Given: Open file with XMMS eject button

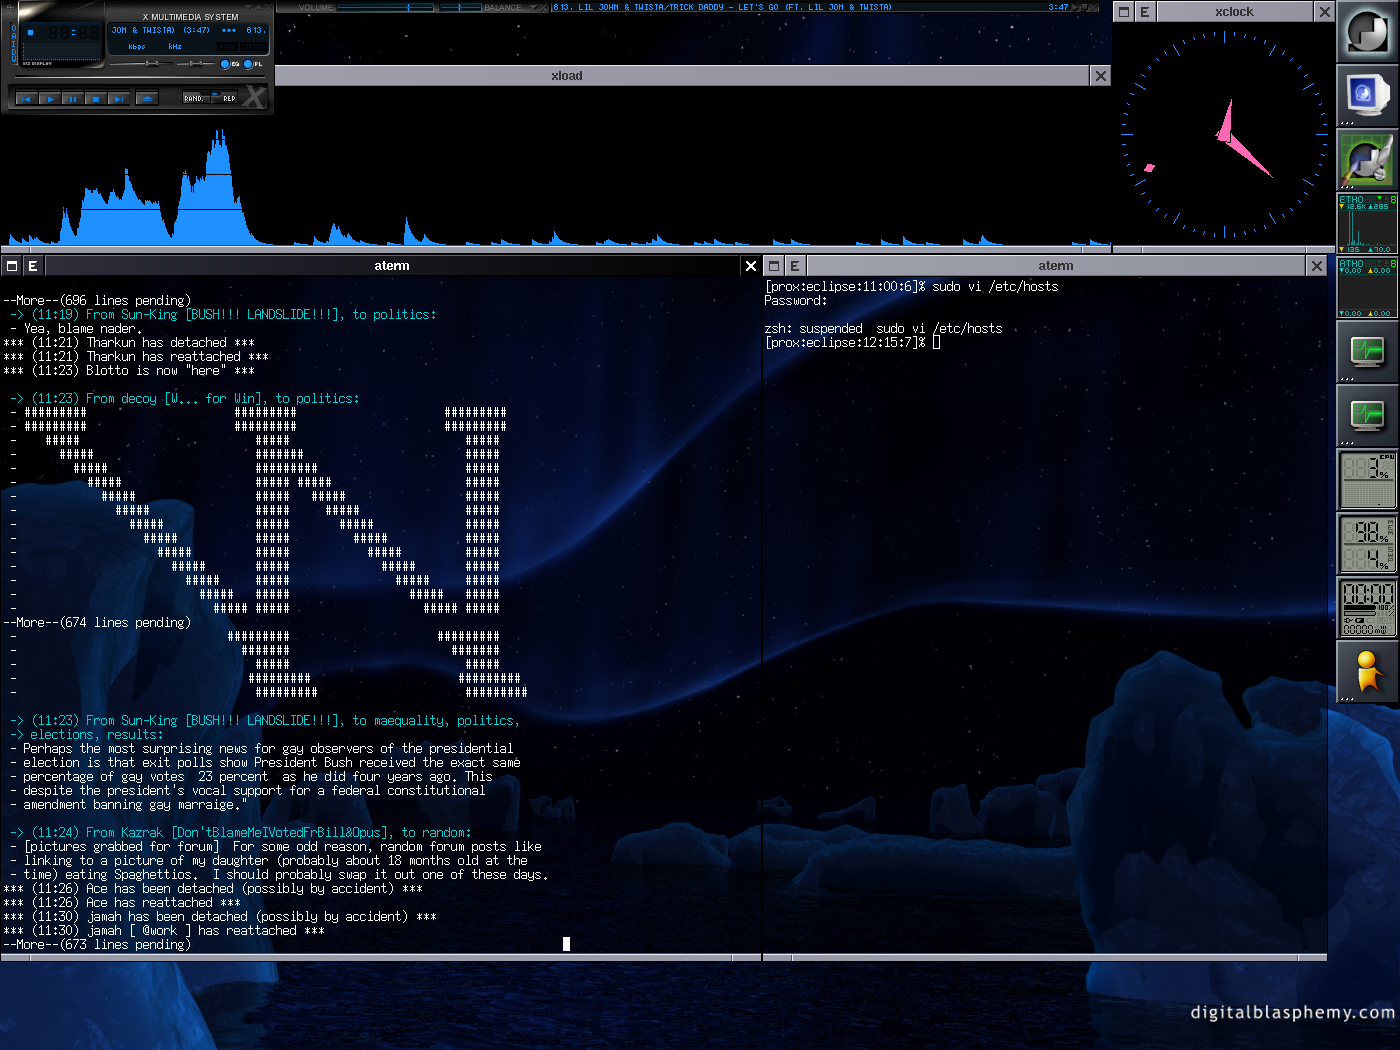Looking at the screenshot, I should 146,98.
